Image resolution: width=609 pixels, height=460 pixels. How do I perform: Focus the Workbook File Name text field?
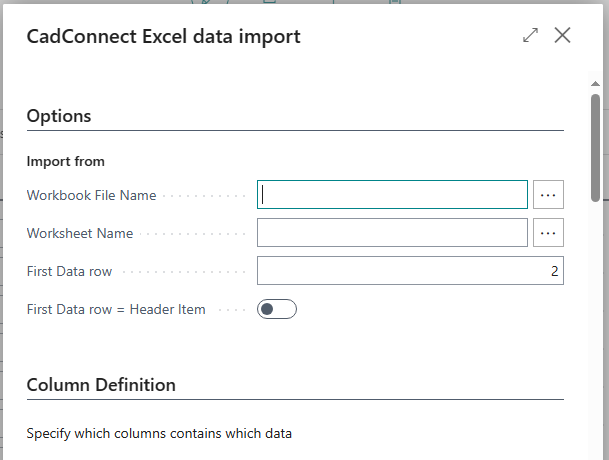pyautogui.click(x=392, y=195)
